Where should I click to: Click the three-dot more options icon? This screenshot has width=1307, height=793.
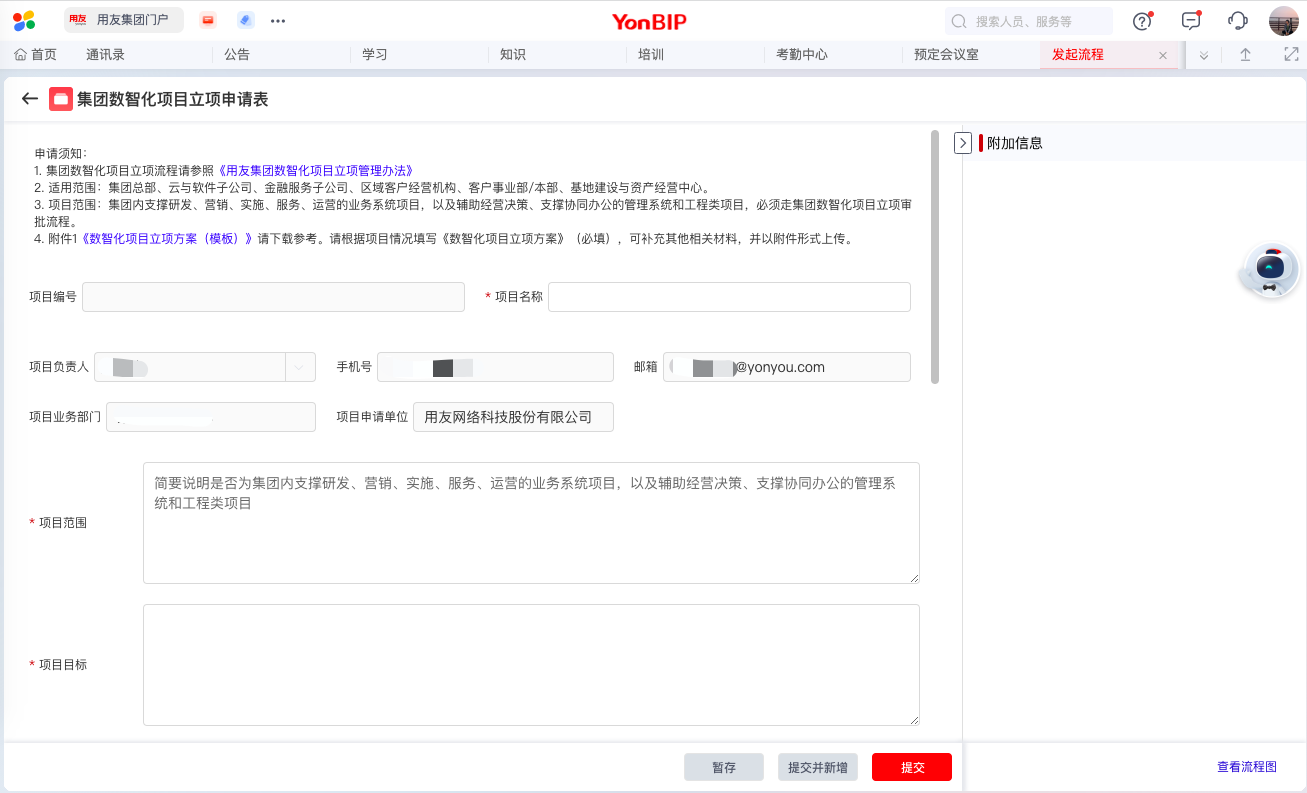click(278, 21)
